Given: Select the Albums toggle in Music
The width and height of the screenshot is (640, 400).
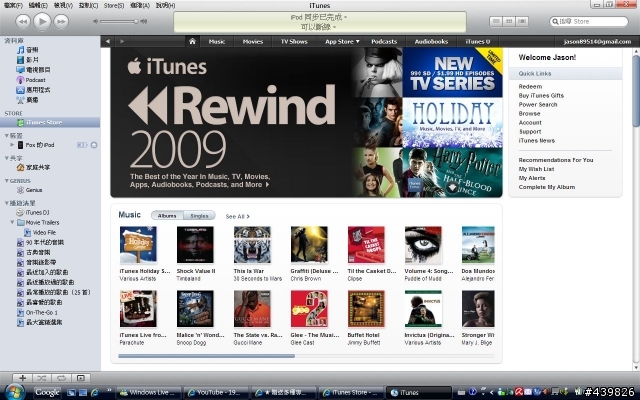Looking at the screenshot, I should (x=167, y=216).
